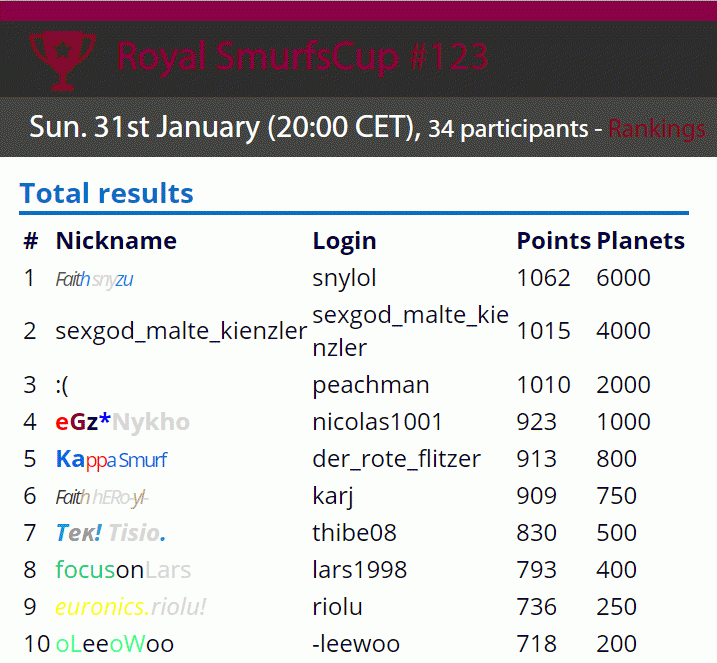Select the Tek! Tisio. nickname
The height and width of the screenshot is (663, 717).
111,533
